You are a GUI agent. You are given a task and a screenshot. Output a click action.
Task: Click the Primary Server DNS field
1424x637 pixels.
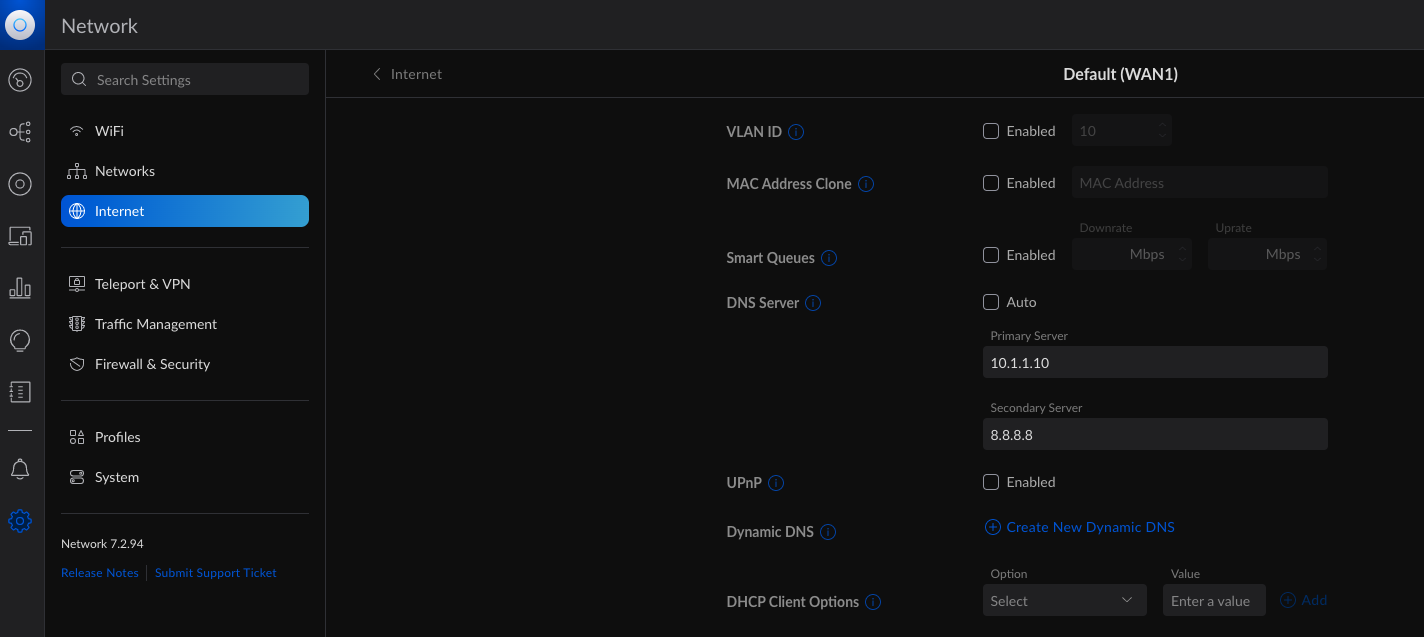point(1155,363)
